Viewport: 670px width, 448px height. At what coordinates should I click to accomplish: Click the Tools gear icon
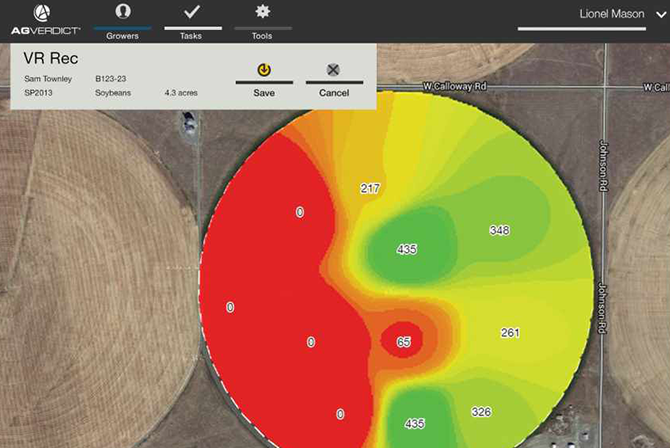click(262, 11)
